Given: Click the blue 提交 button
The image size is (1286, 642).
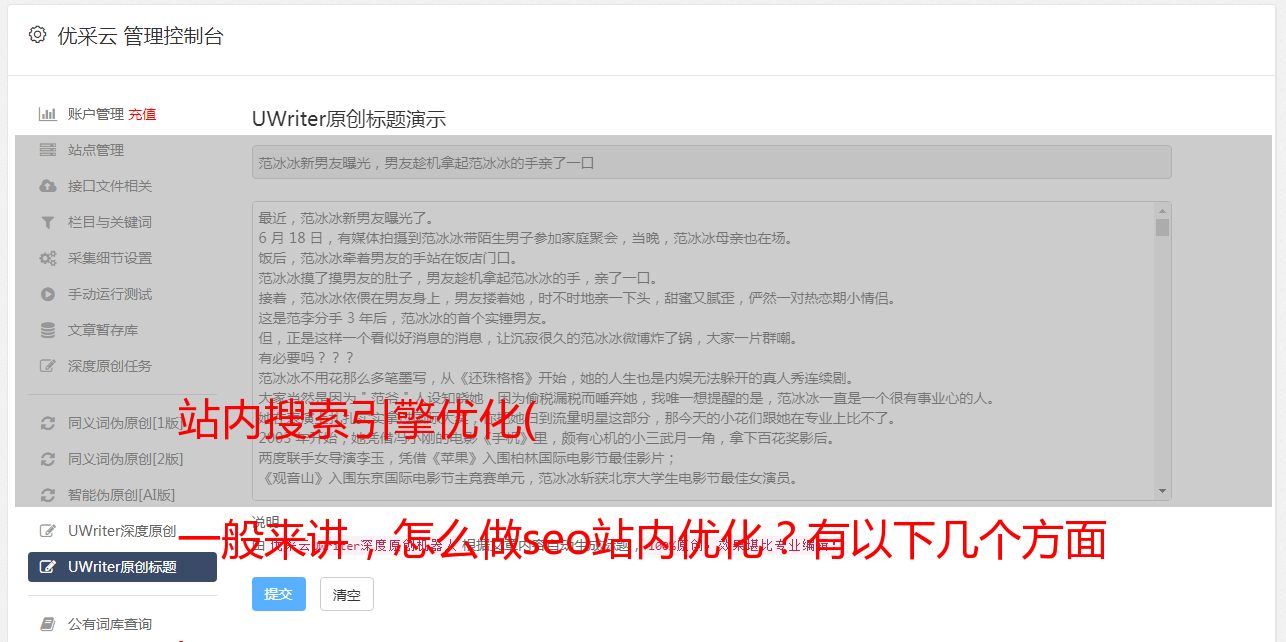Looking at the screenshot, I should tap(278, 594).
